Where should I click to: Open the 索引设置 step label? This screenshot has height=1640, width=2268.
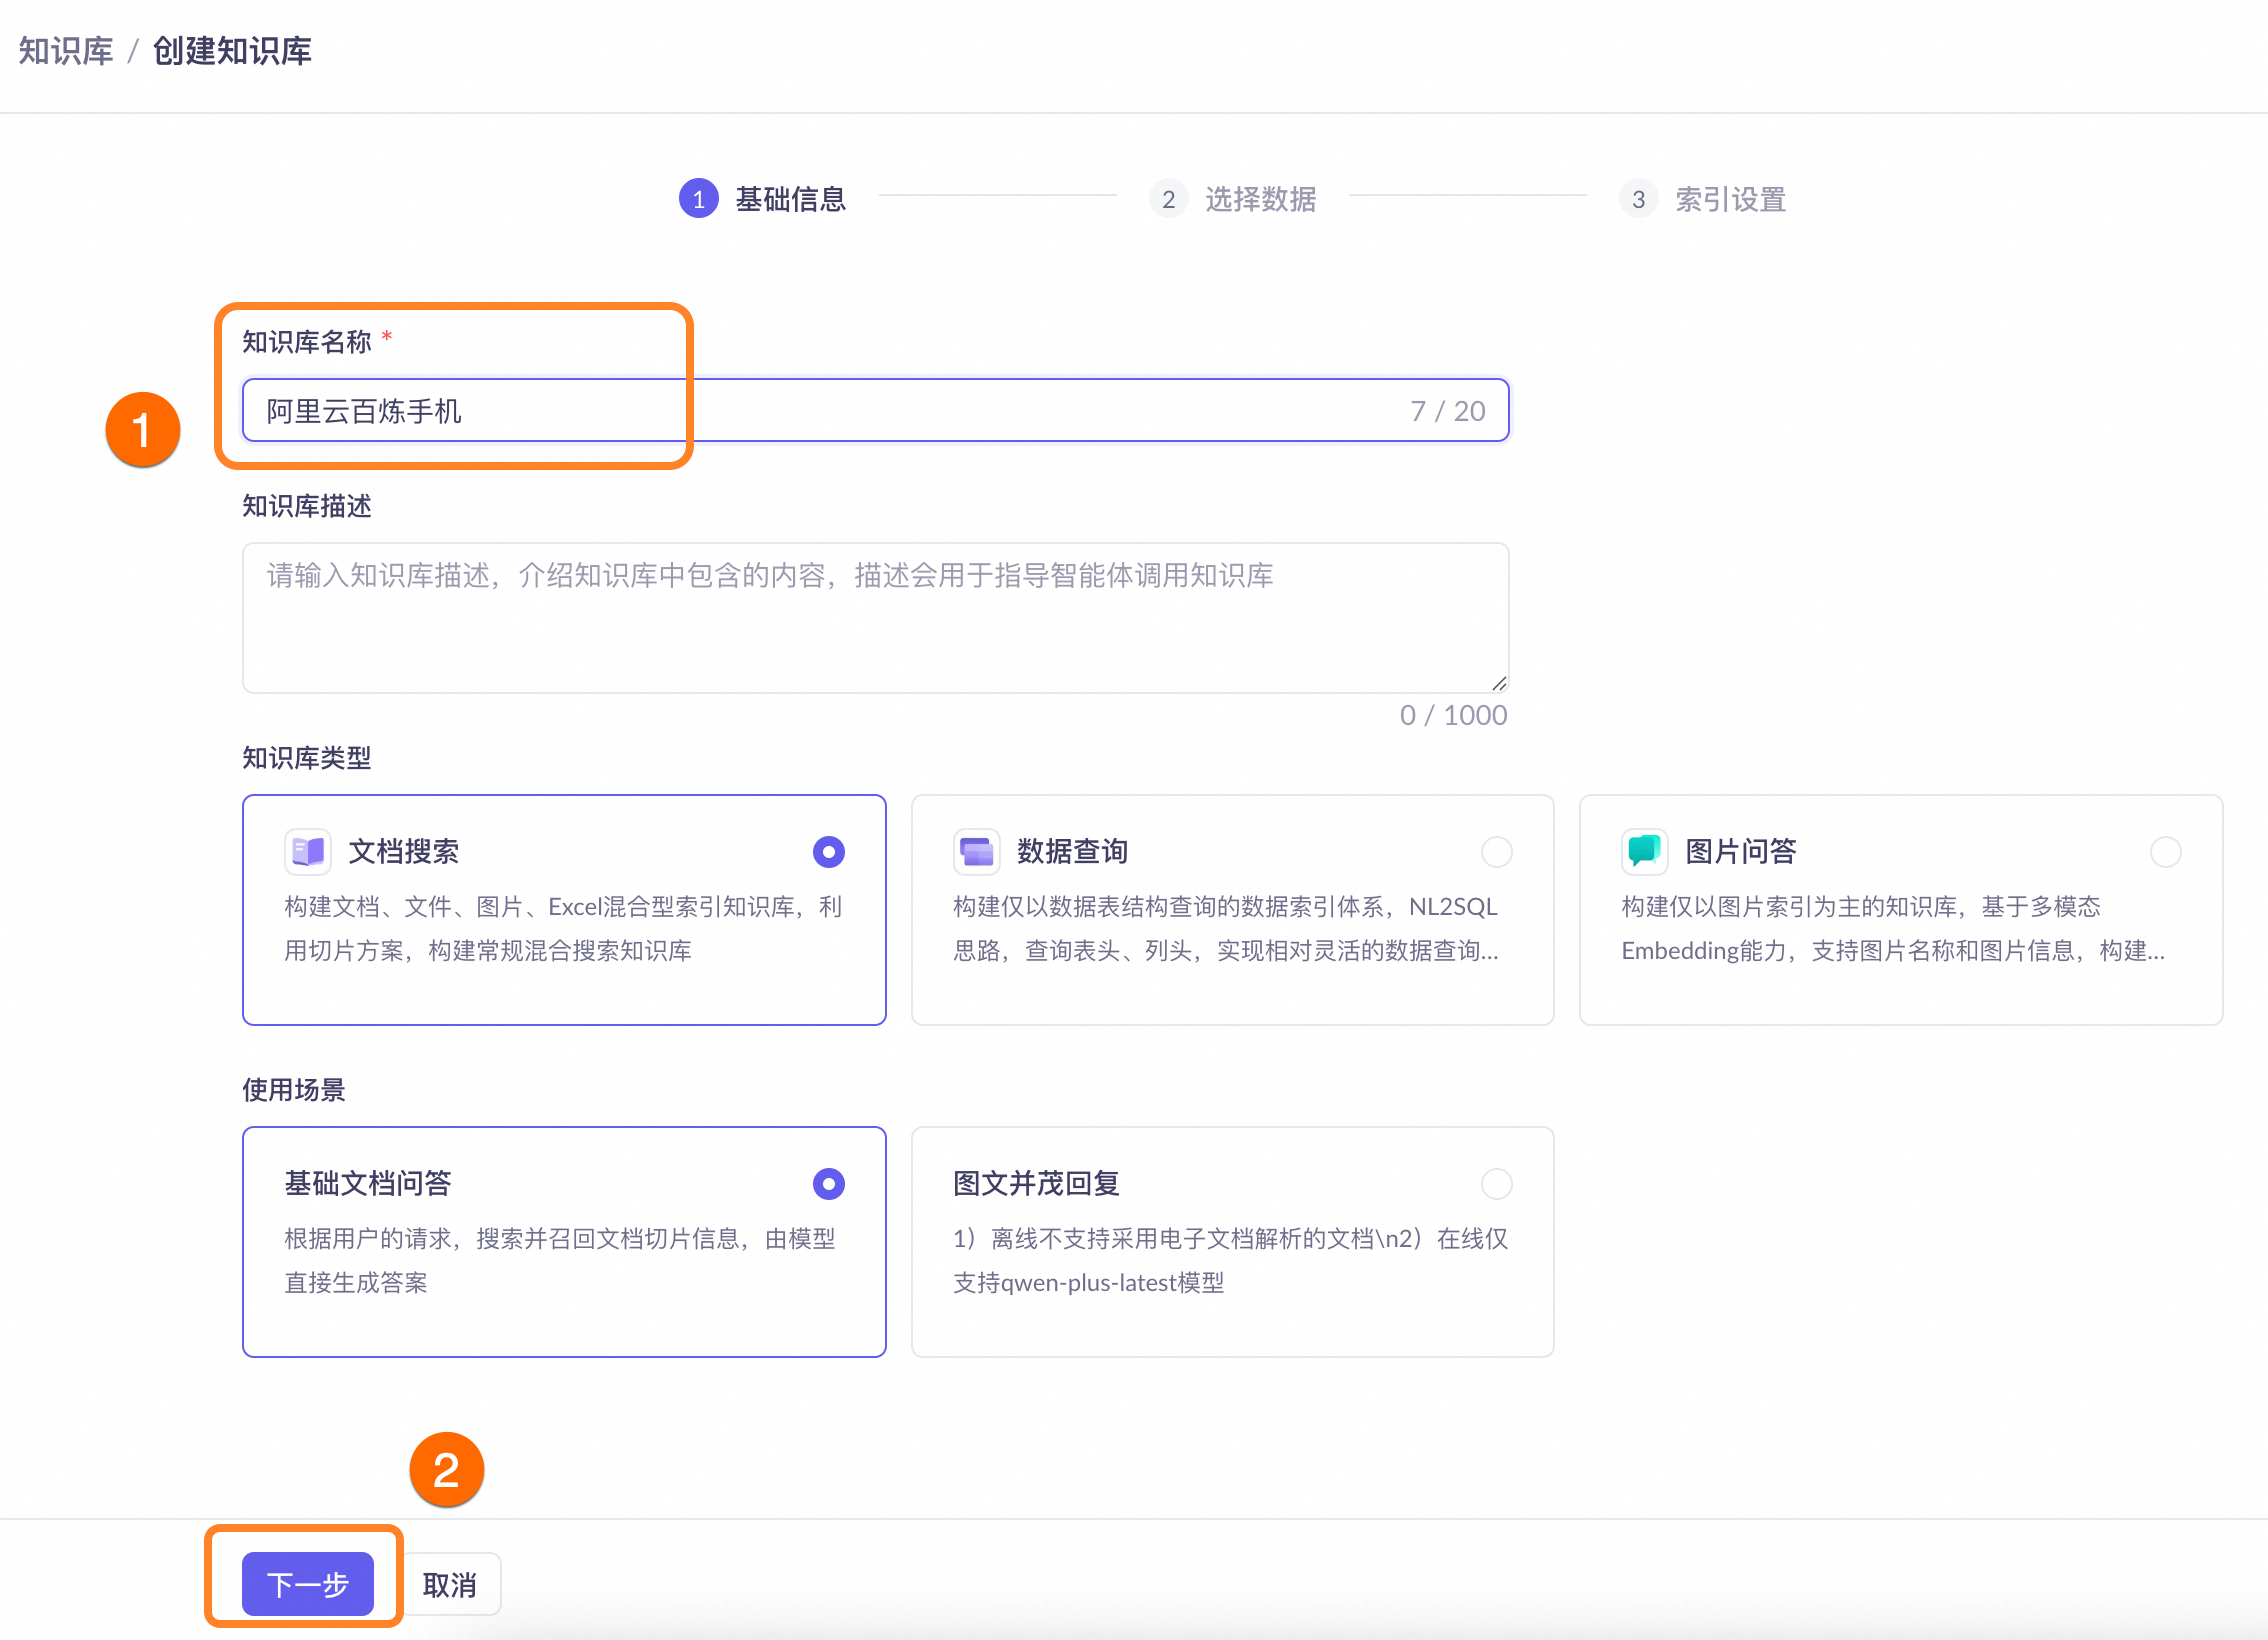pos(1730,199)
